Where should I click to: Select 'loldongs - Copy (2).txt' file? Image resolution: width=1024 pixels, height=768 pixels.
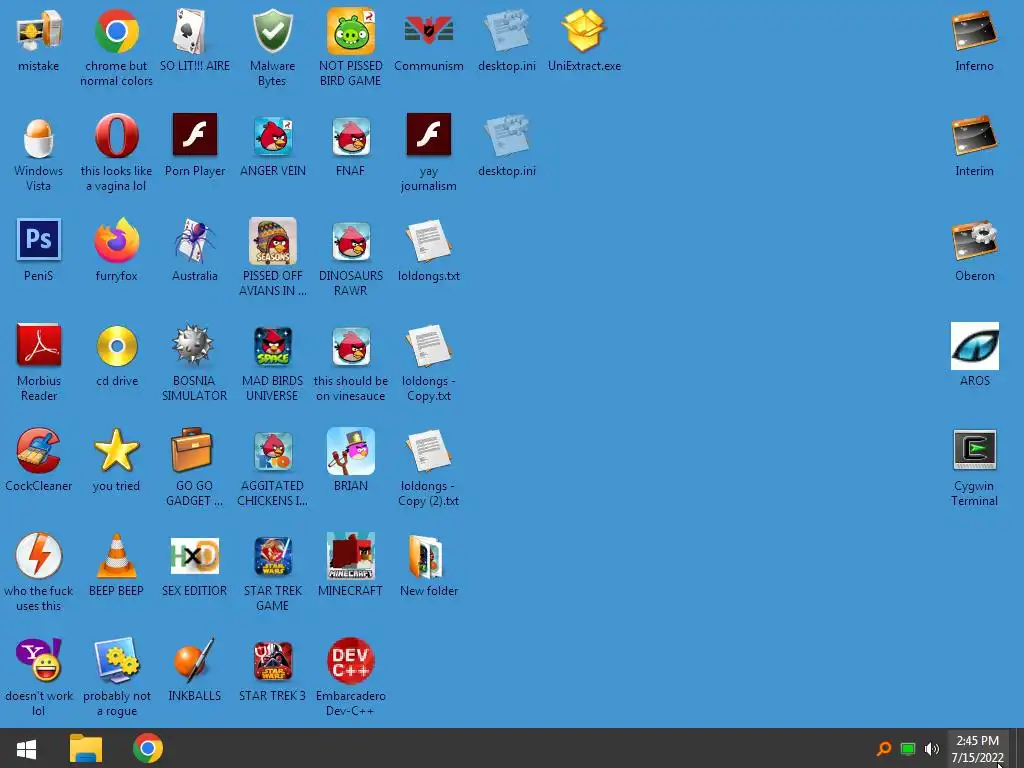pyautogui.click(x=428, y=451)
